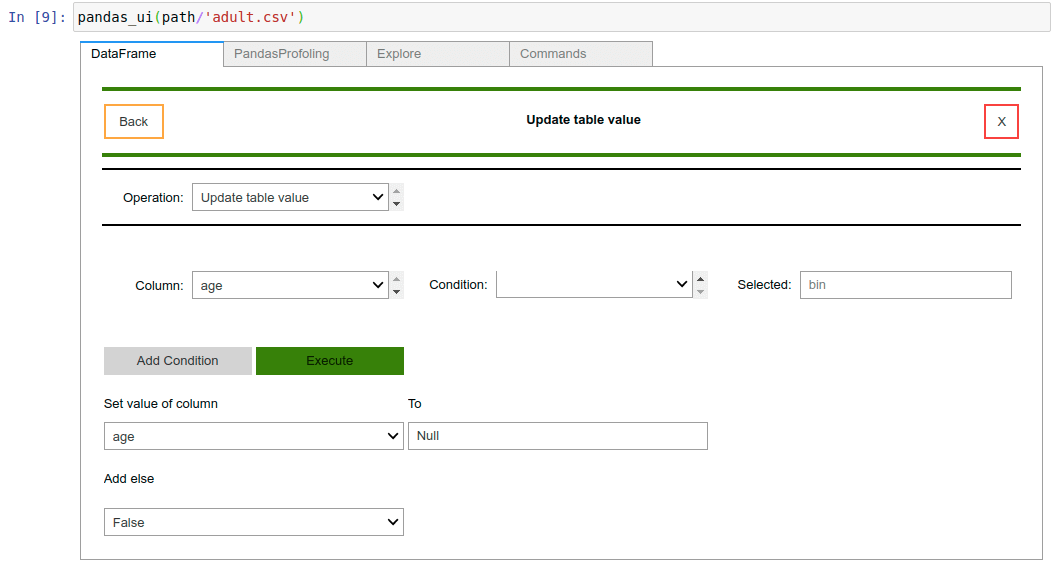The image size is (1055, 568).
Task: Open the Explore tab
Action: point(437,54)
